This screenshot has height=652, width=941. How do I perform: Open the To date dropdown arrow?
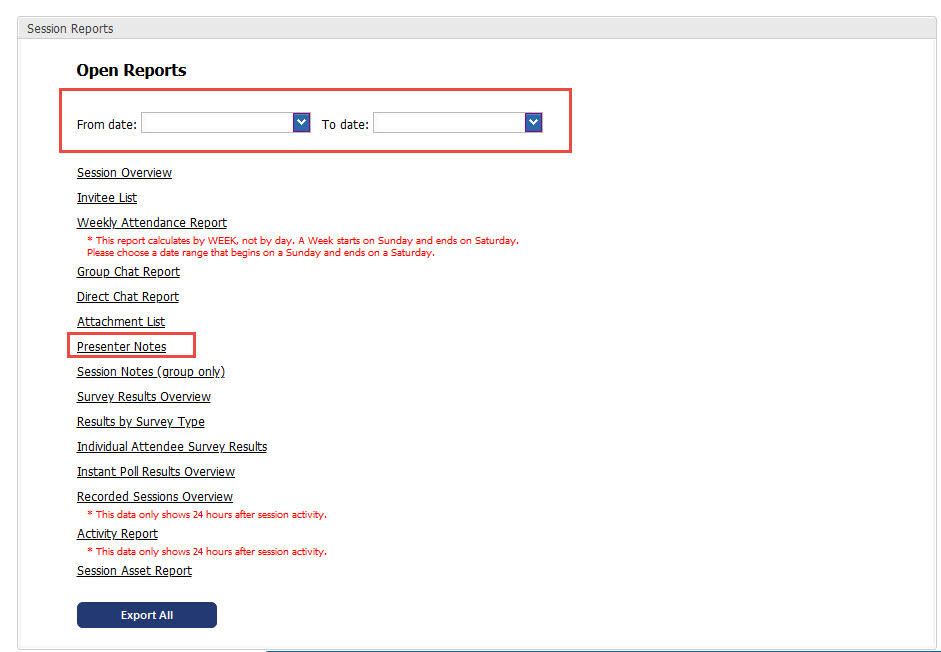click(533, 122)
